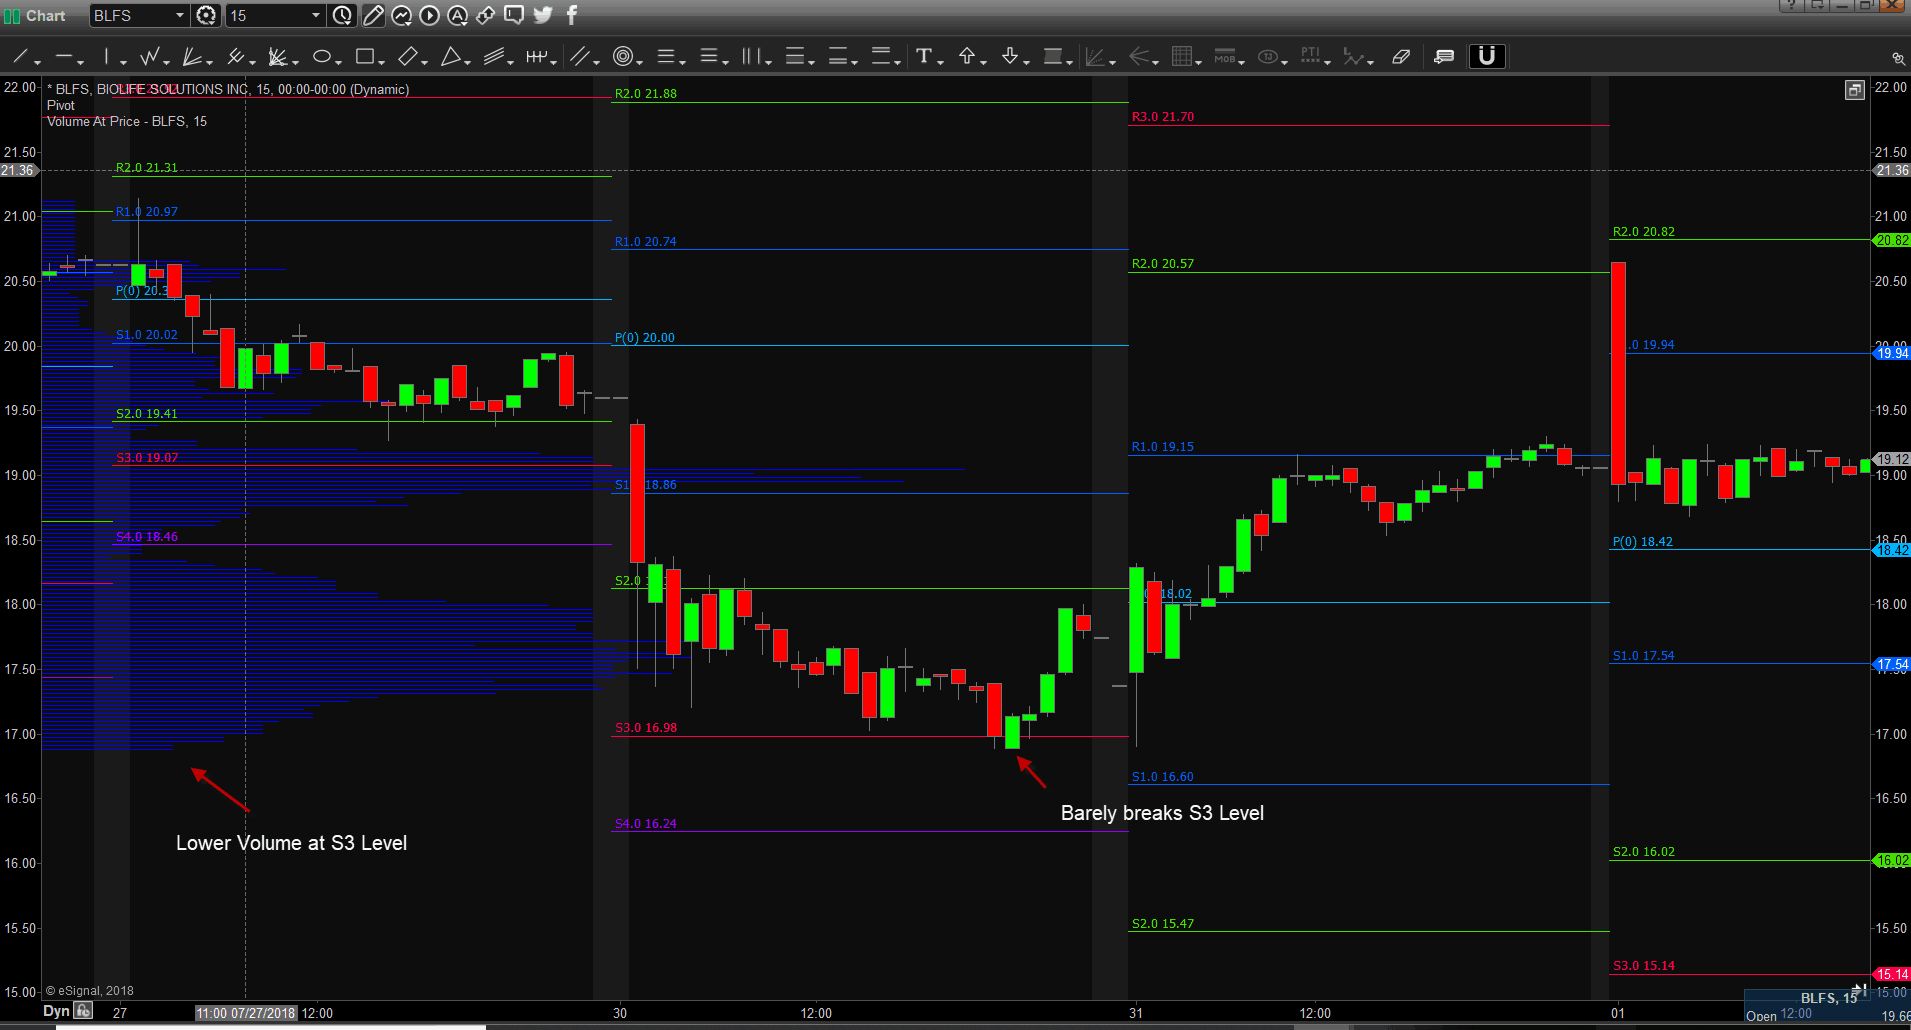1911x1030 pixels.
Task: Select the pencil drawing tool
Action: tap(373, 15)
